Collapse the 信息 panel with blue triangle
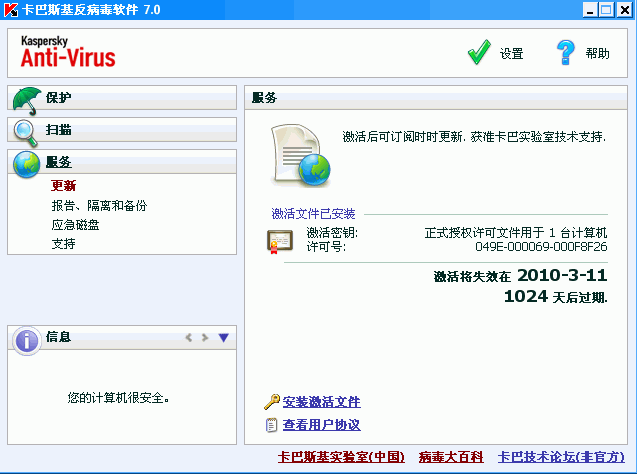Viewport: 637px width, 474px height. point(223,337)
